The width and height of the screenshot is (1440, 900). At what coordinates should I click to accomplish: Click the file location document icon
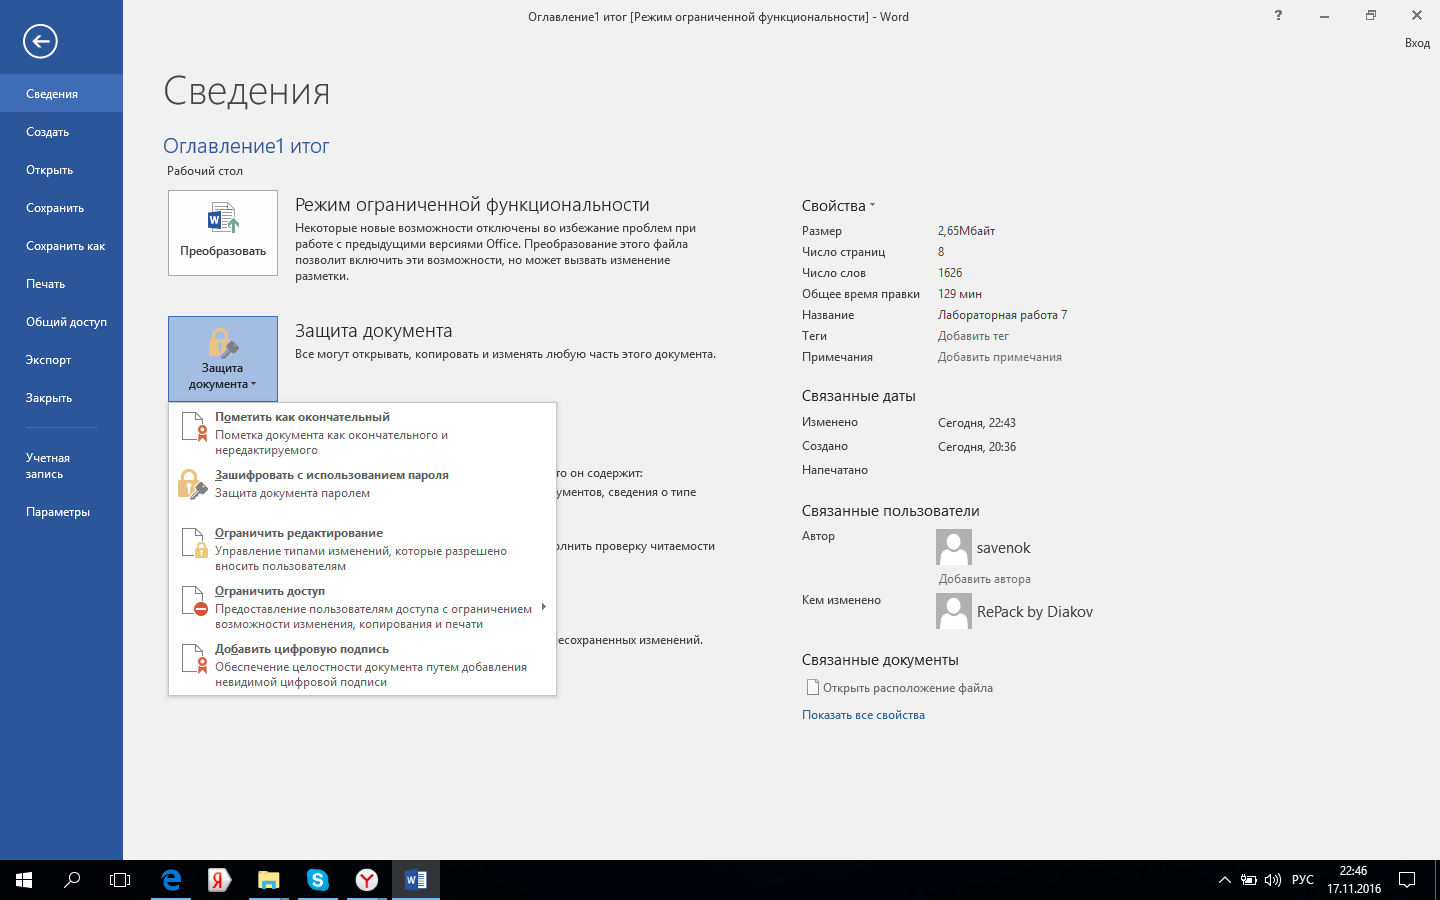point(813,687)
